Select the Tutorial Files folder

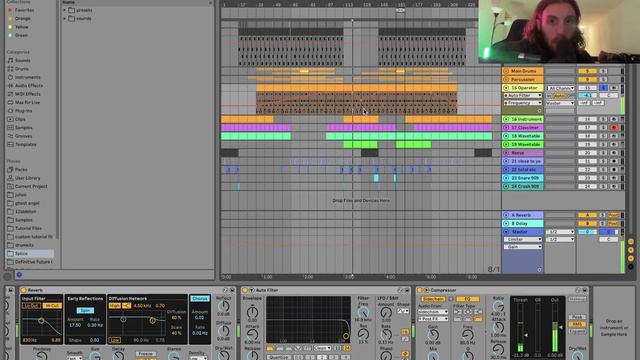tap(28, 229)
